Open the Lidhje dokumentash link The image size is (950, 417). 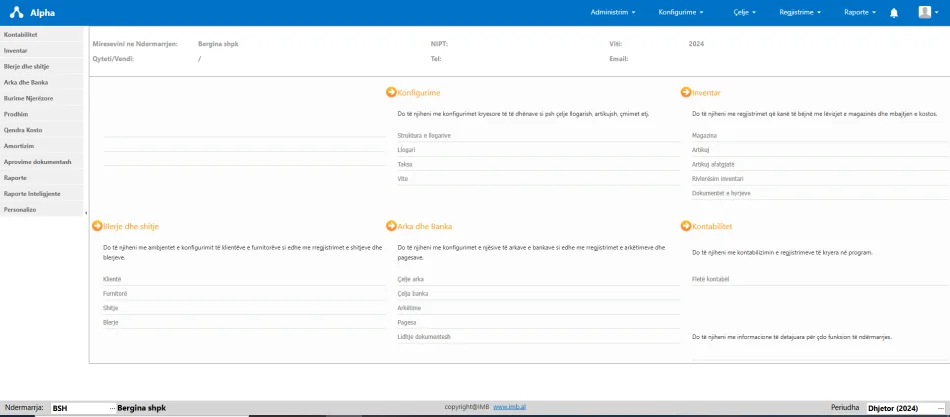424,337
